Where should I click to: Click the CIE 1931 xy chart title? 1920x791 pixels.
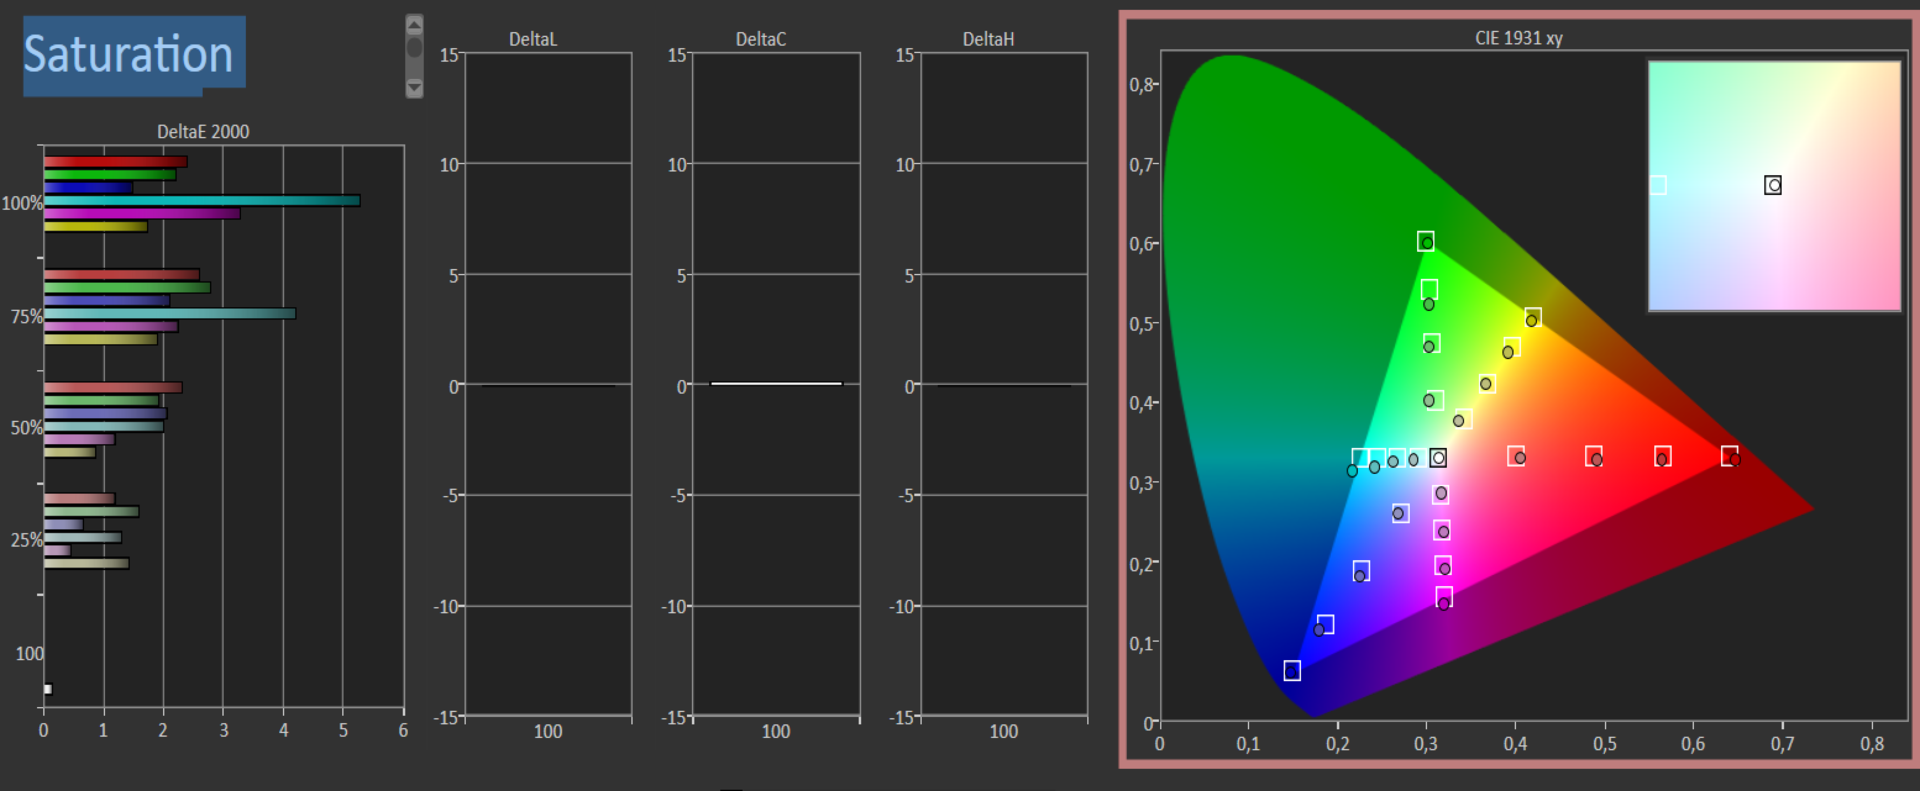point(1519,38)
